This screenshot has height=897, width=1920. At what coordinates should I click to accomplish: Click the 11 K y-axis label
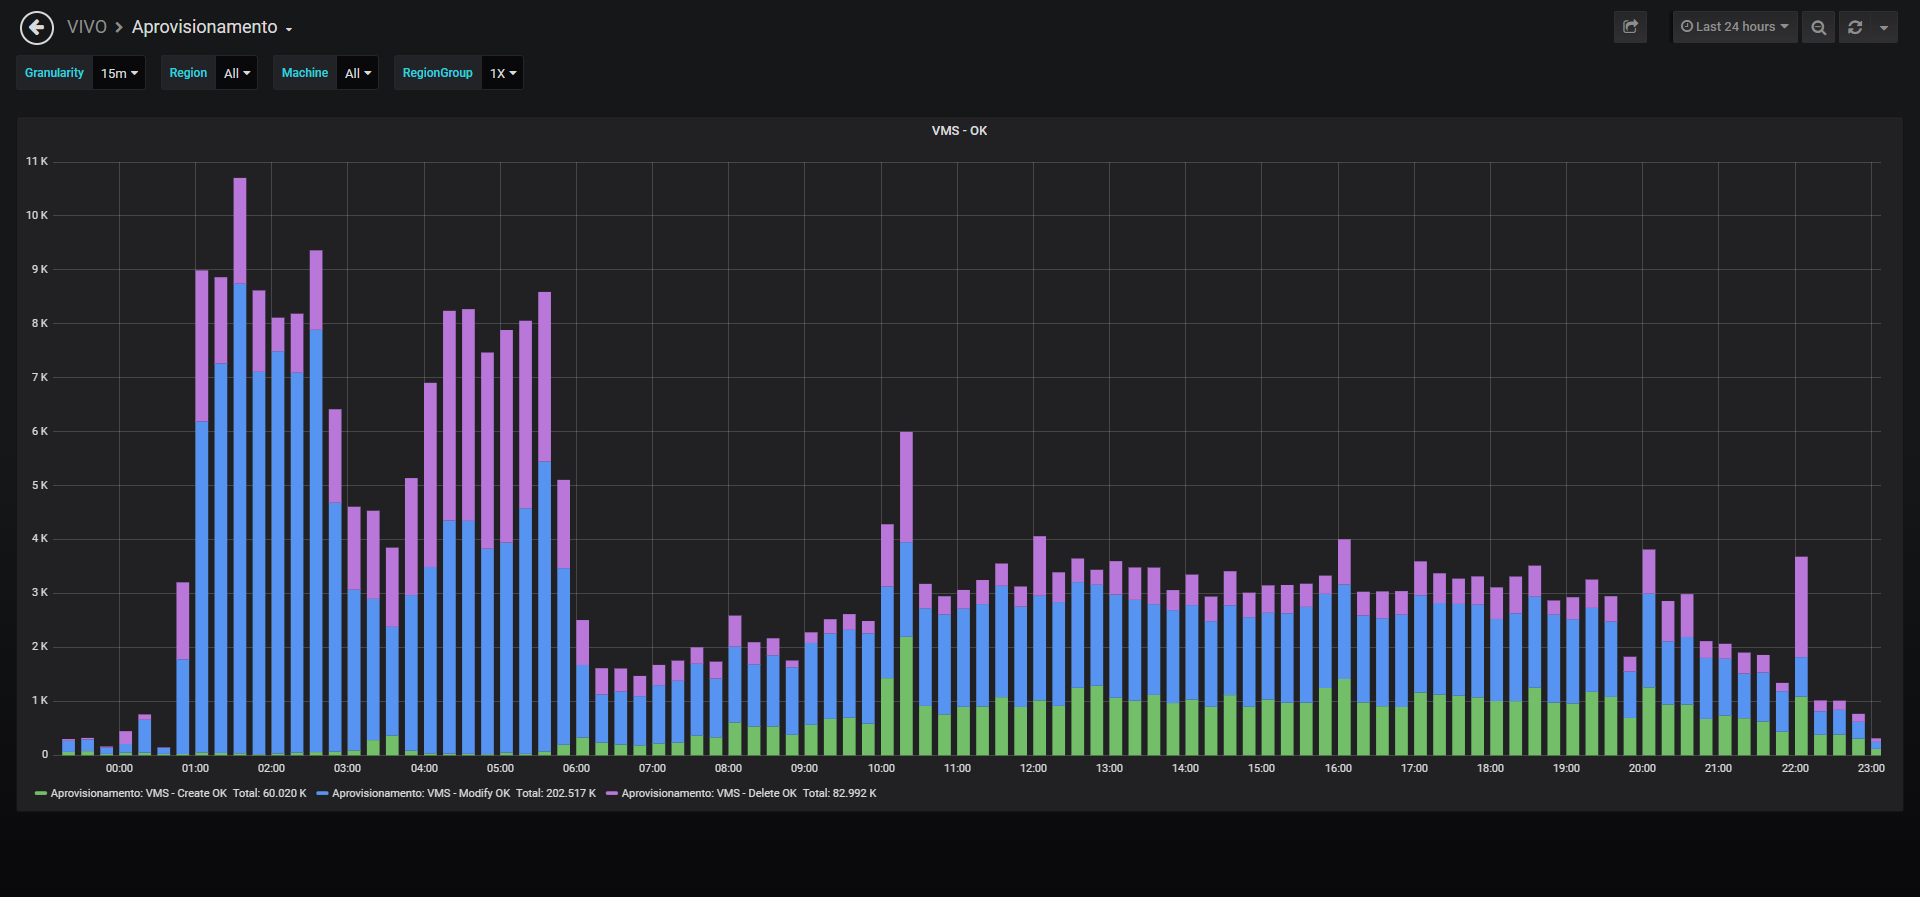tap(37, 162)
